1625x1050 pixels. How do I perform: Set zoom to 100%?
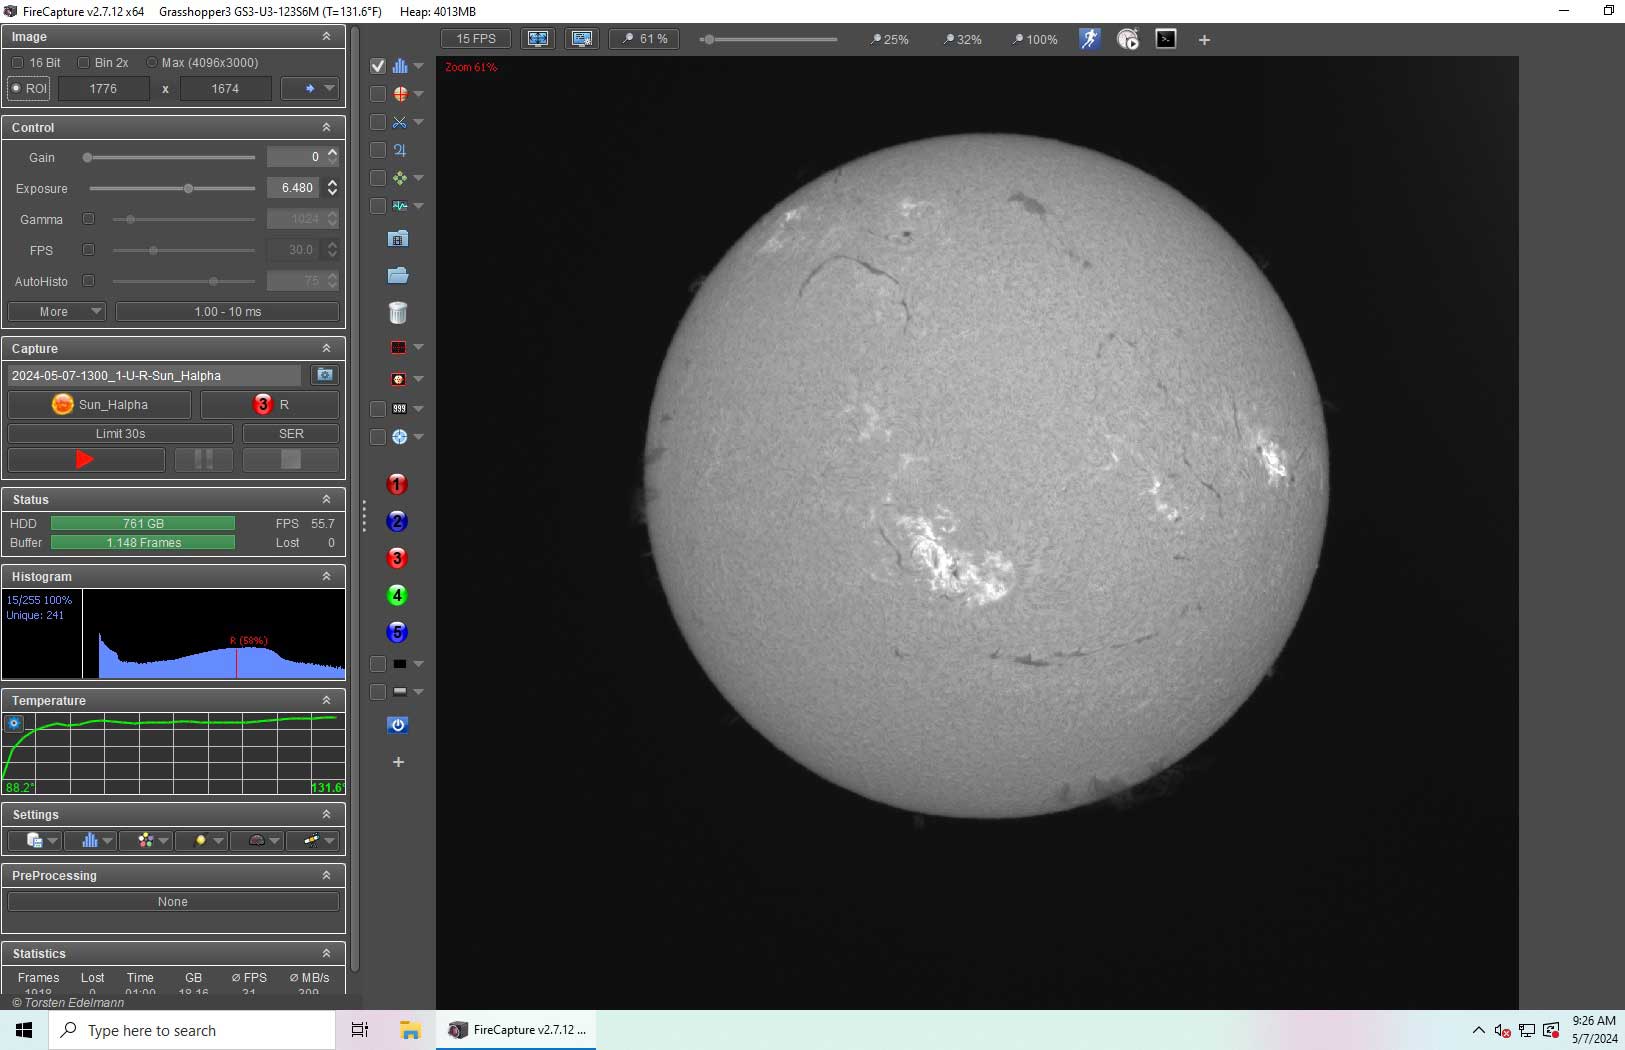tap(1035, 40)
